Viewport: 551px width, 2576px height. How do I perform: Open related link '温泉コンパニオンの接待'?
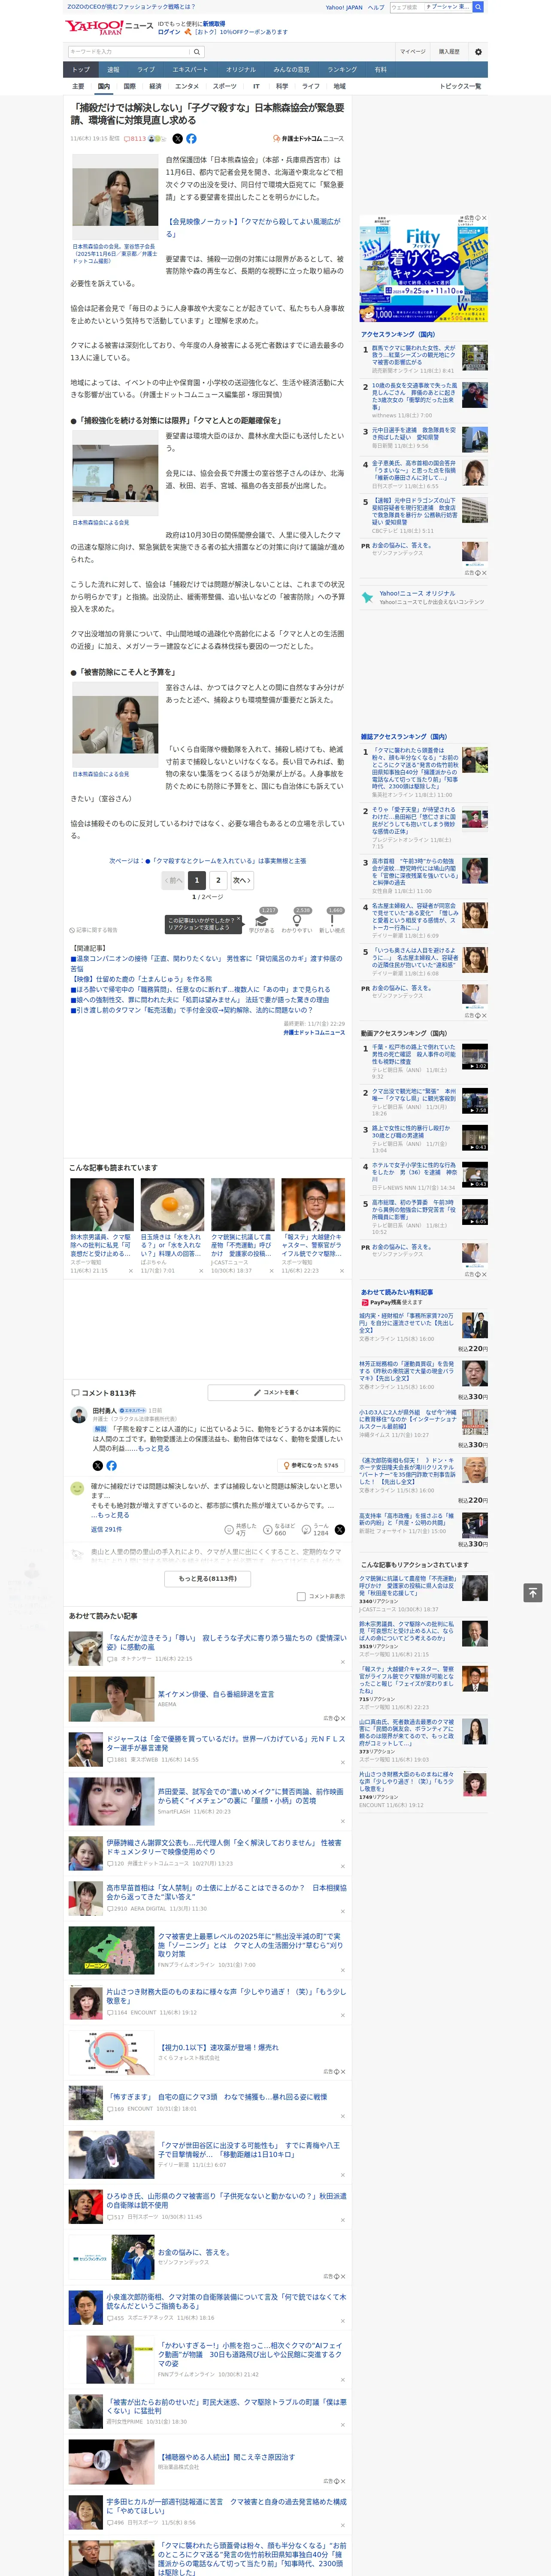(x=206, y=963)
